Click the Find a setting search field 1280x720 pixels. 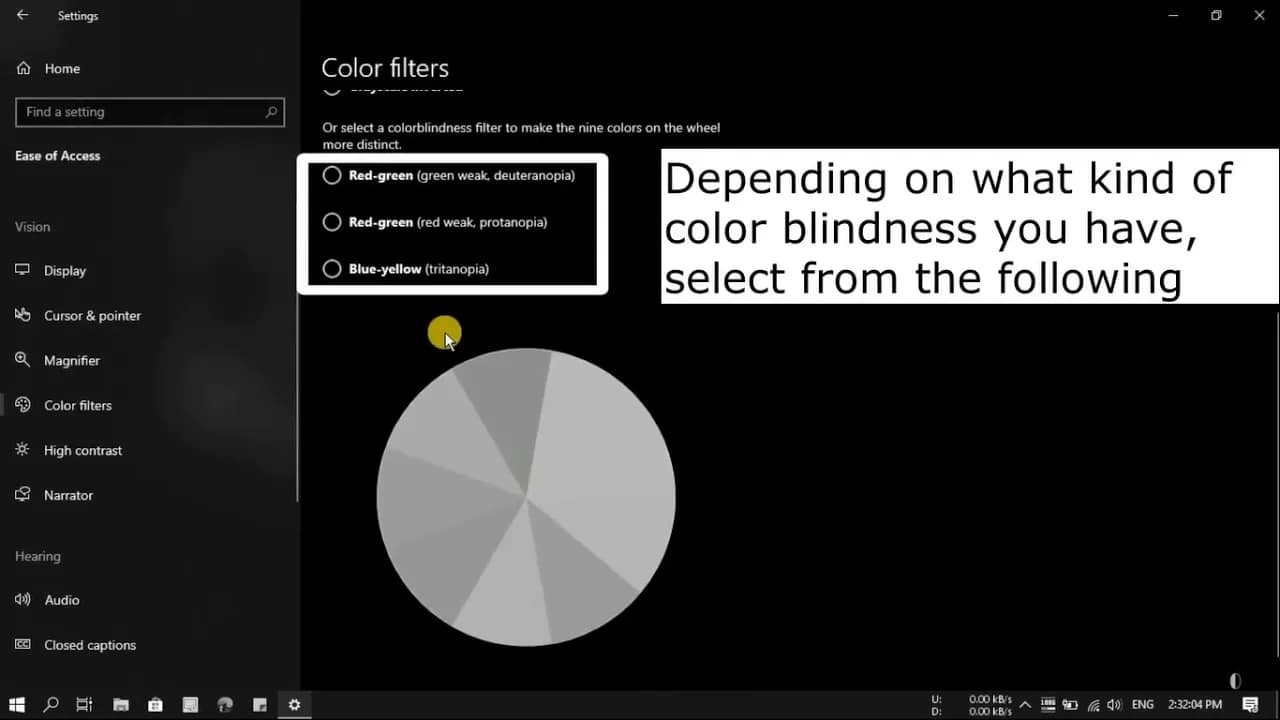click(140, 112)
